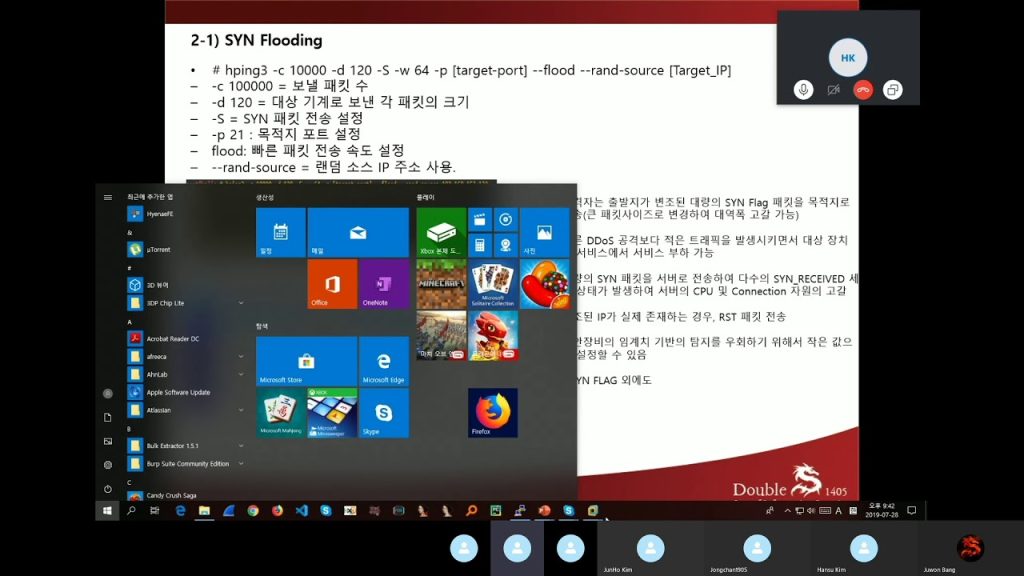1024x576 pixels.
Task: Open Chrome from the Windows taskbar
Action: pyautogui.click(x=253, y=510)
